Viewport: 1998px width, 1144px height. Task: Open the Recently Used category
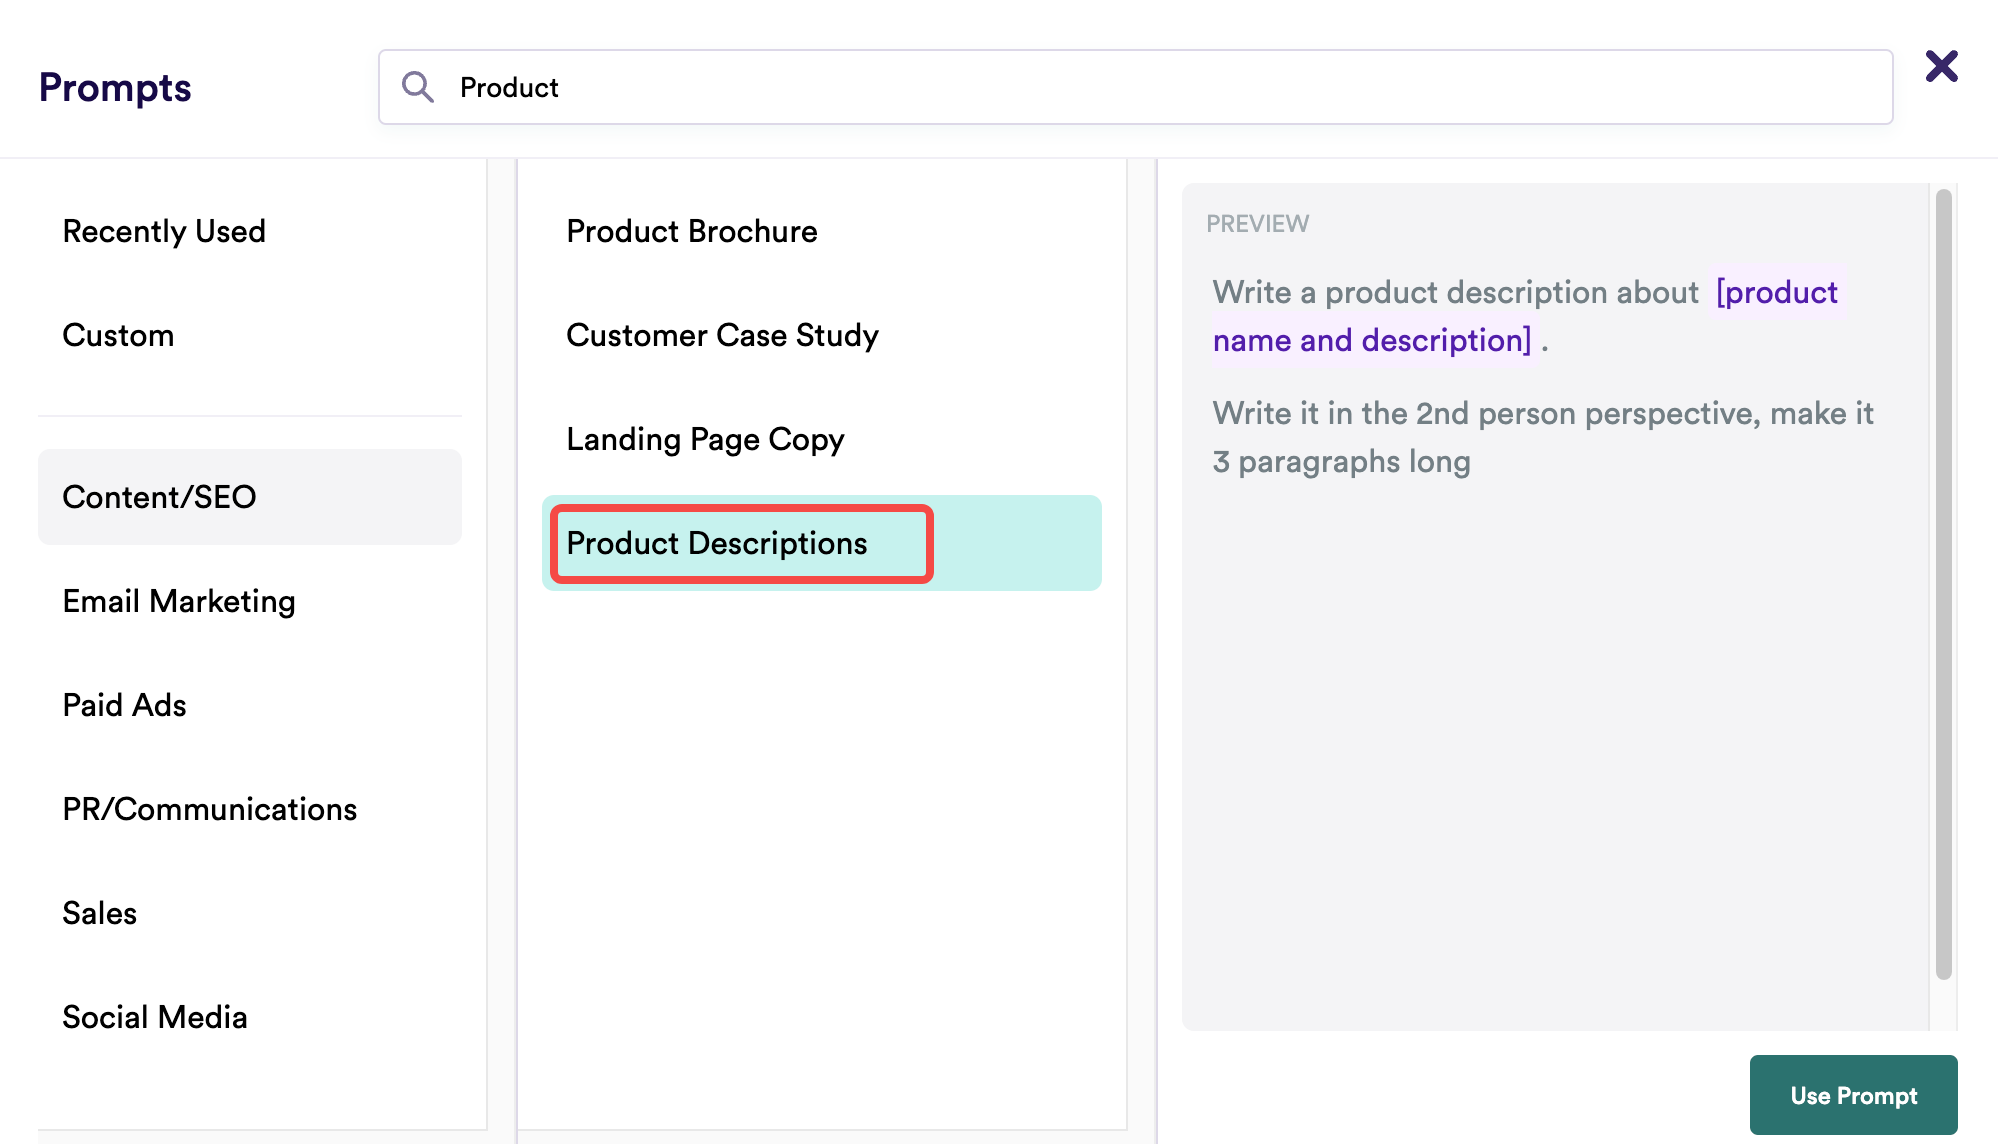pyautogui.click(x=164, y=231)
